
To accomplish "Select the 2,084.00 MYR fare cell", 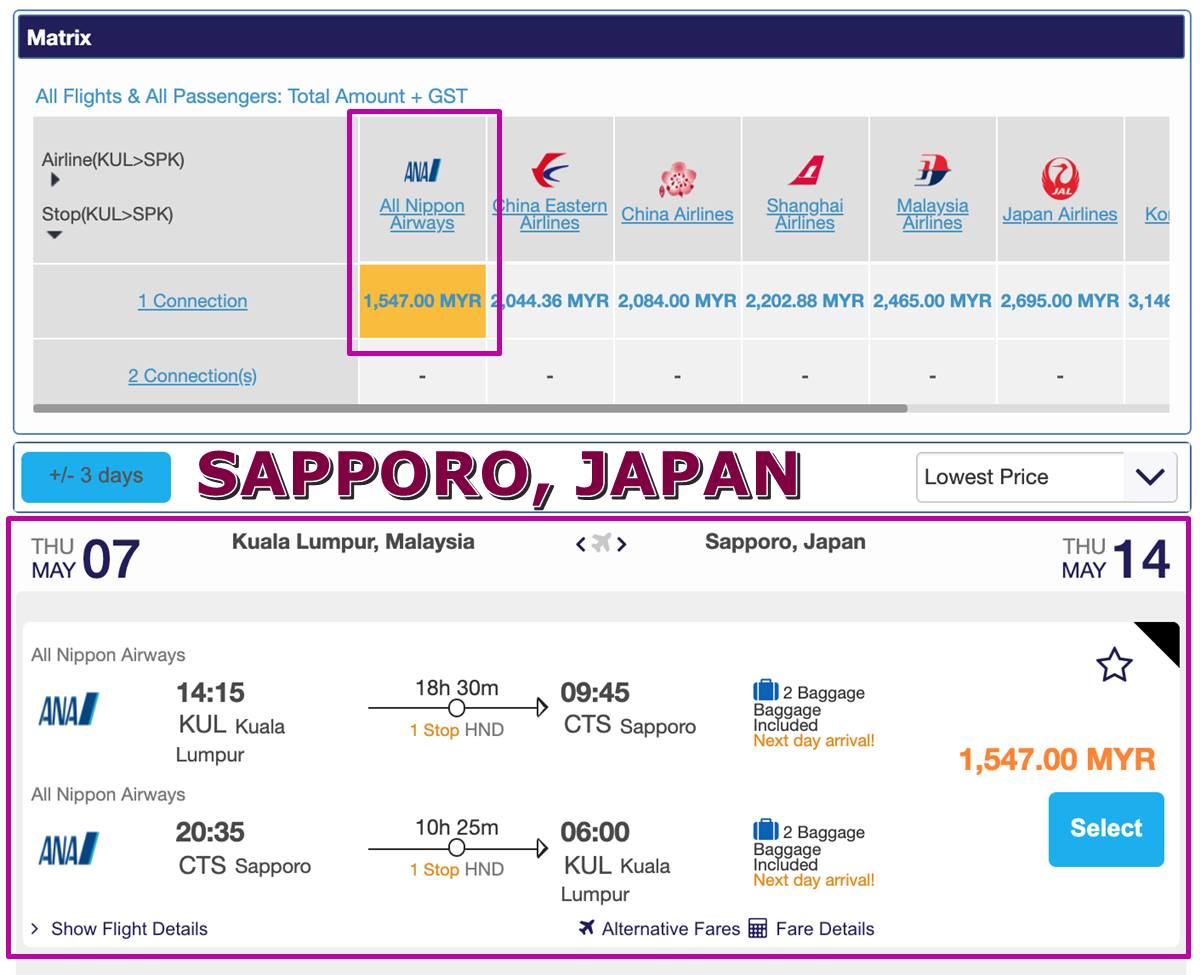I will click(677, 301).
